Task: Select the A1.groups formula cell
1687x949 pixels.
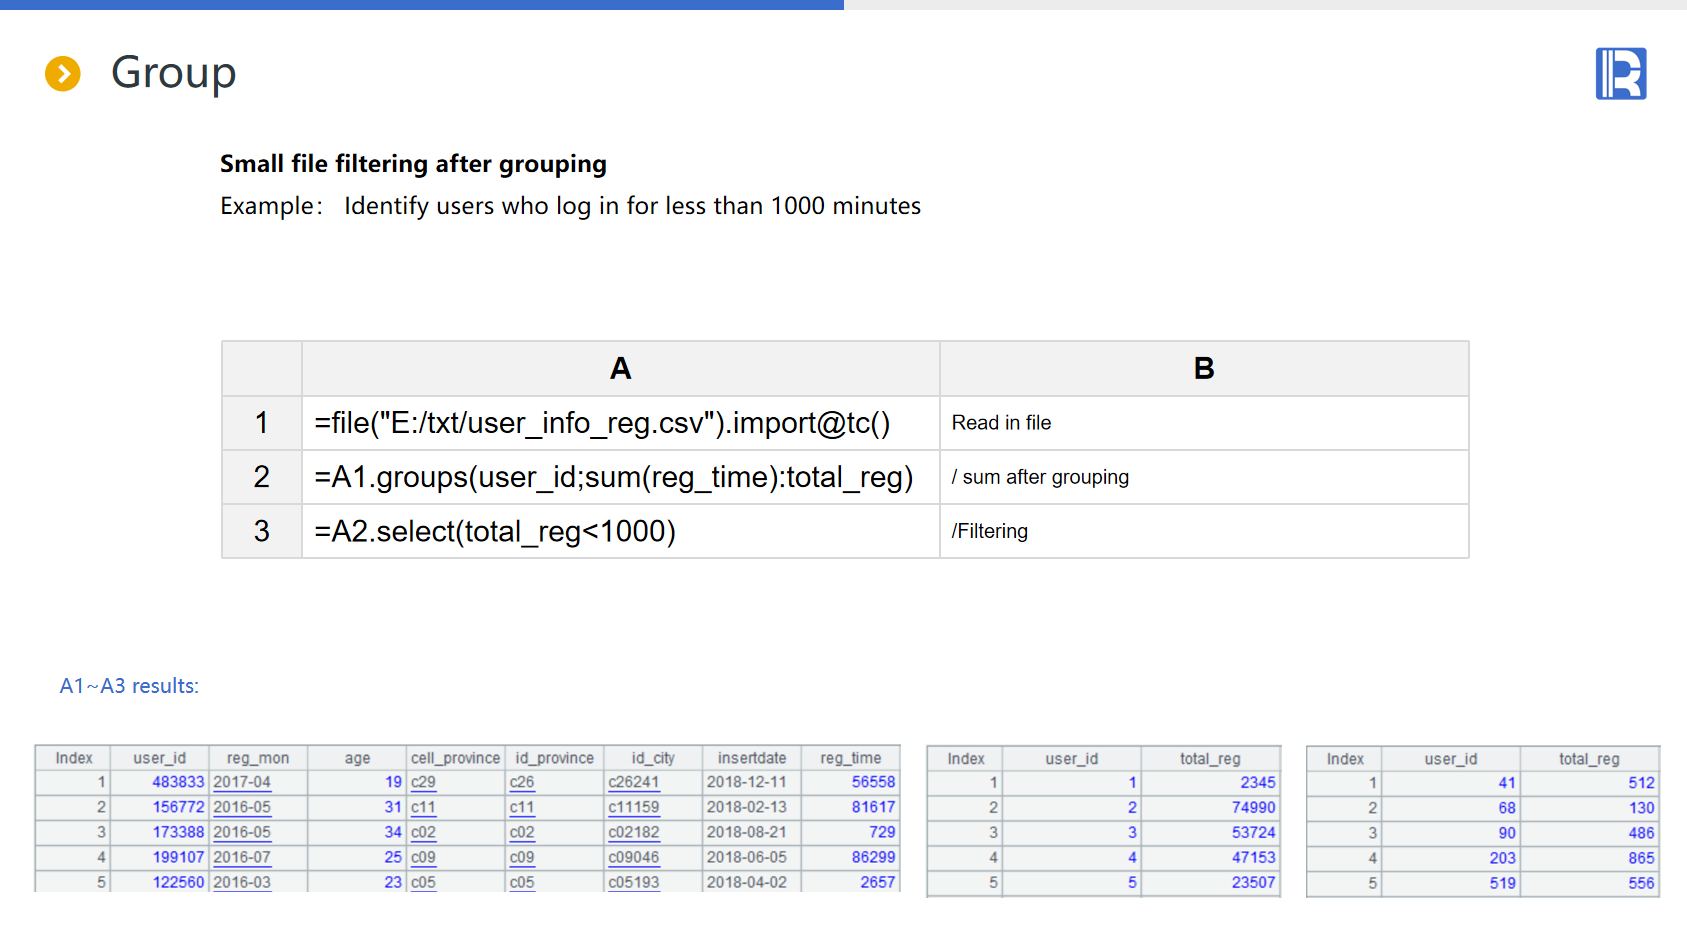Action: tap(620, 477)
